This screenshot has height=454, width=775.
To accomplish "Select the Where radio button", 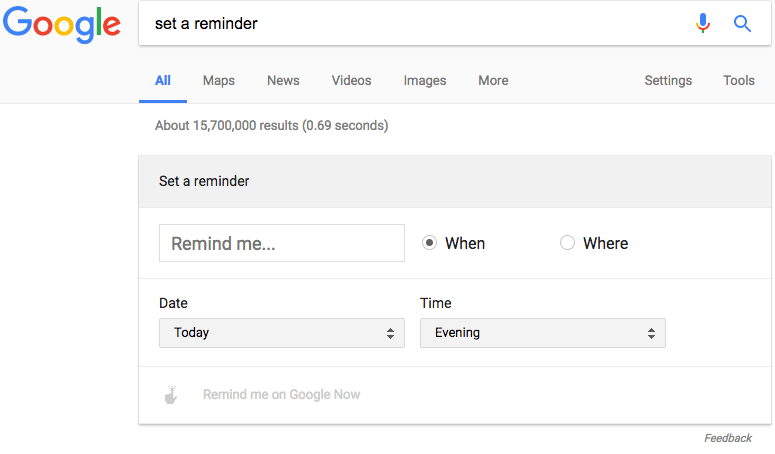I will click(x=568, y=243).
